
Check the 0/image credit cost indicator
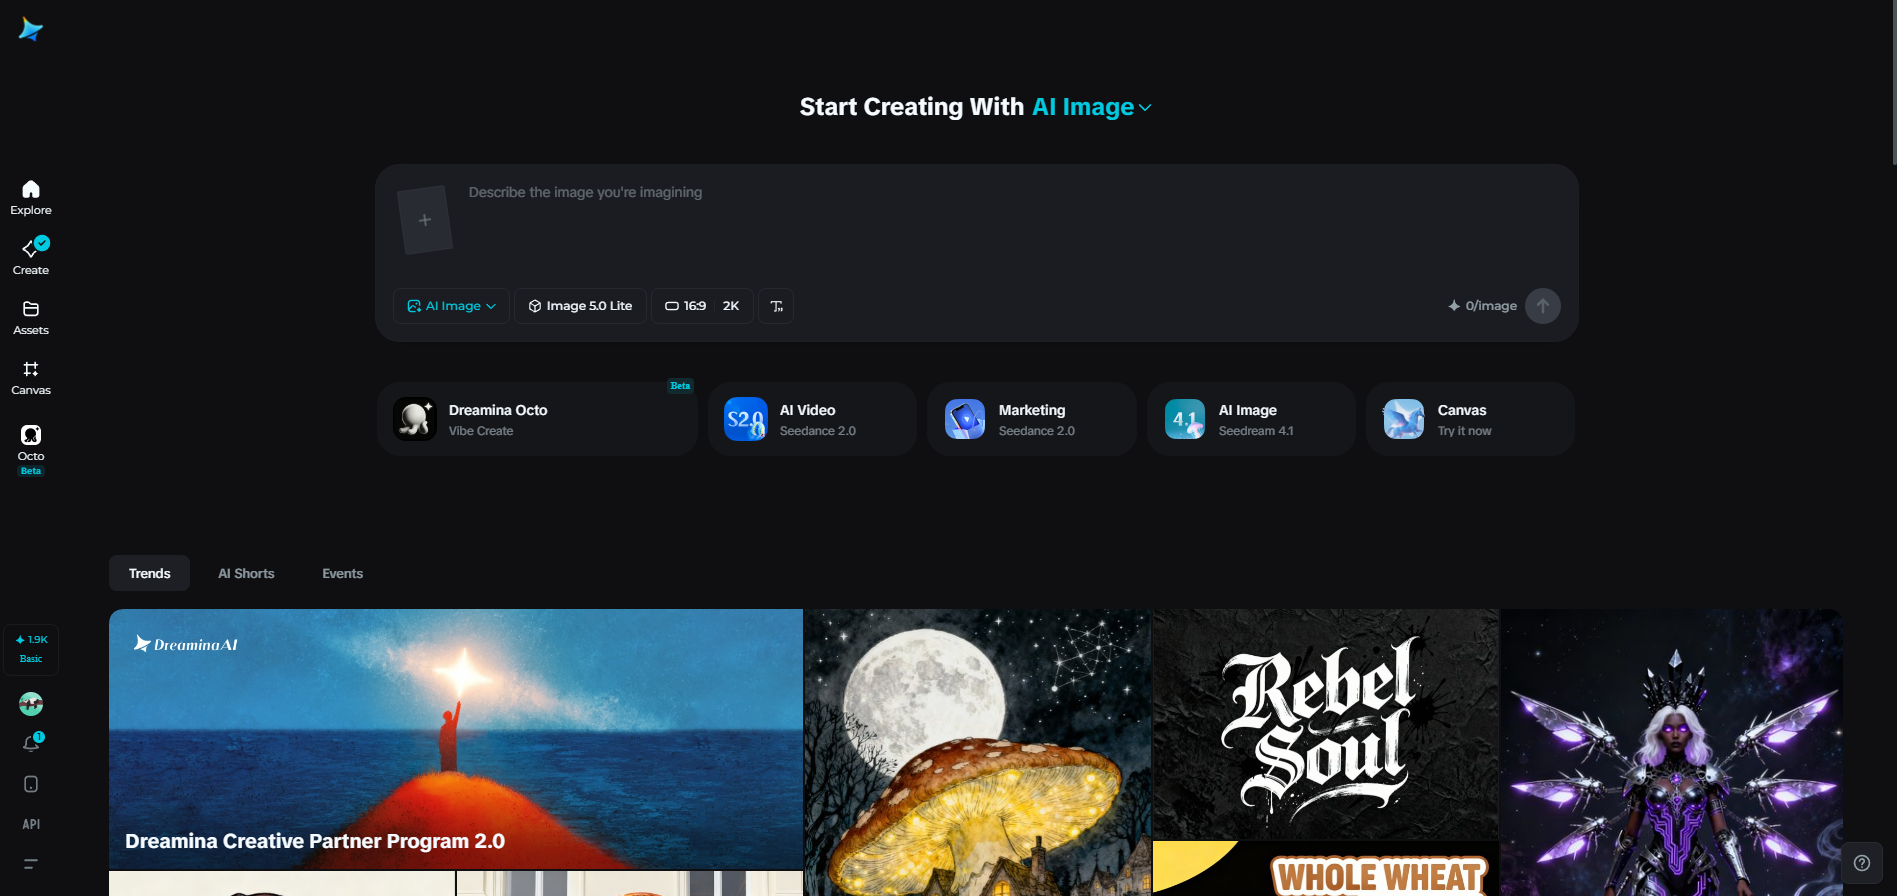[x=1482, y=306]
